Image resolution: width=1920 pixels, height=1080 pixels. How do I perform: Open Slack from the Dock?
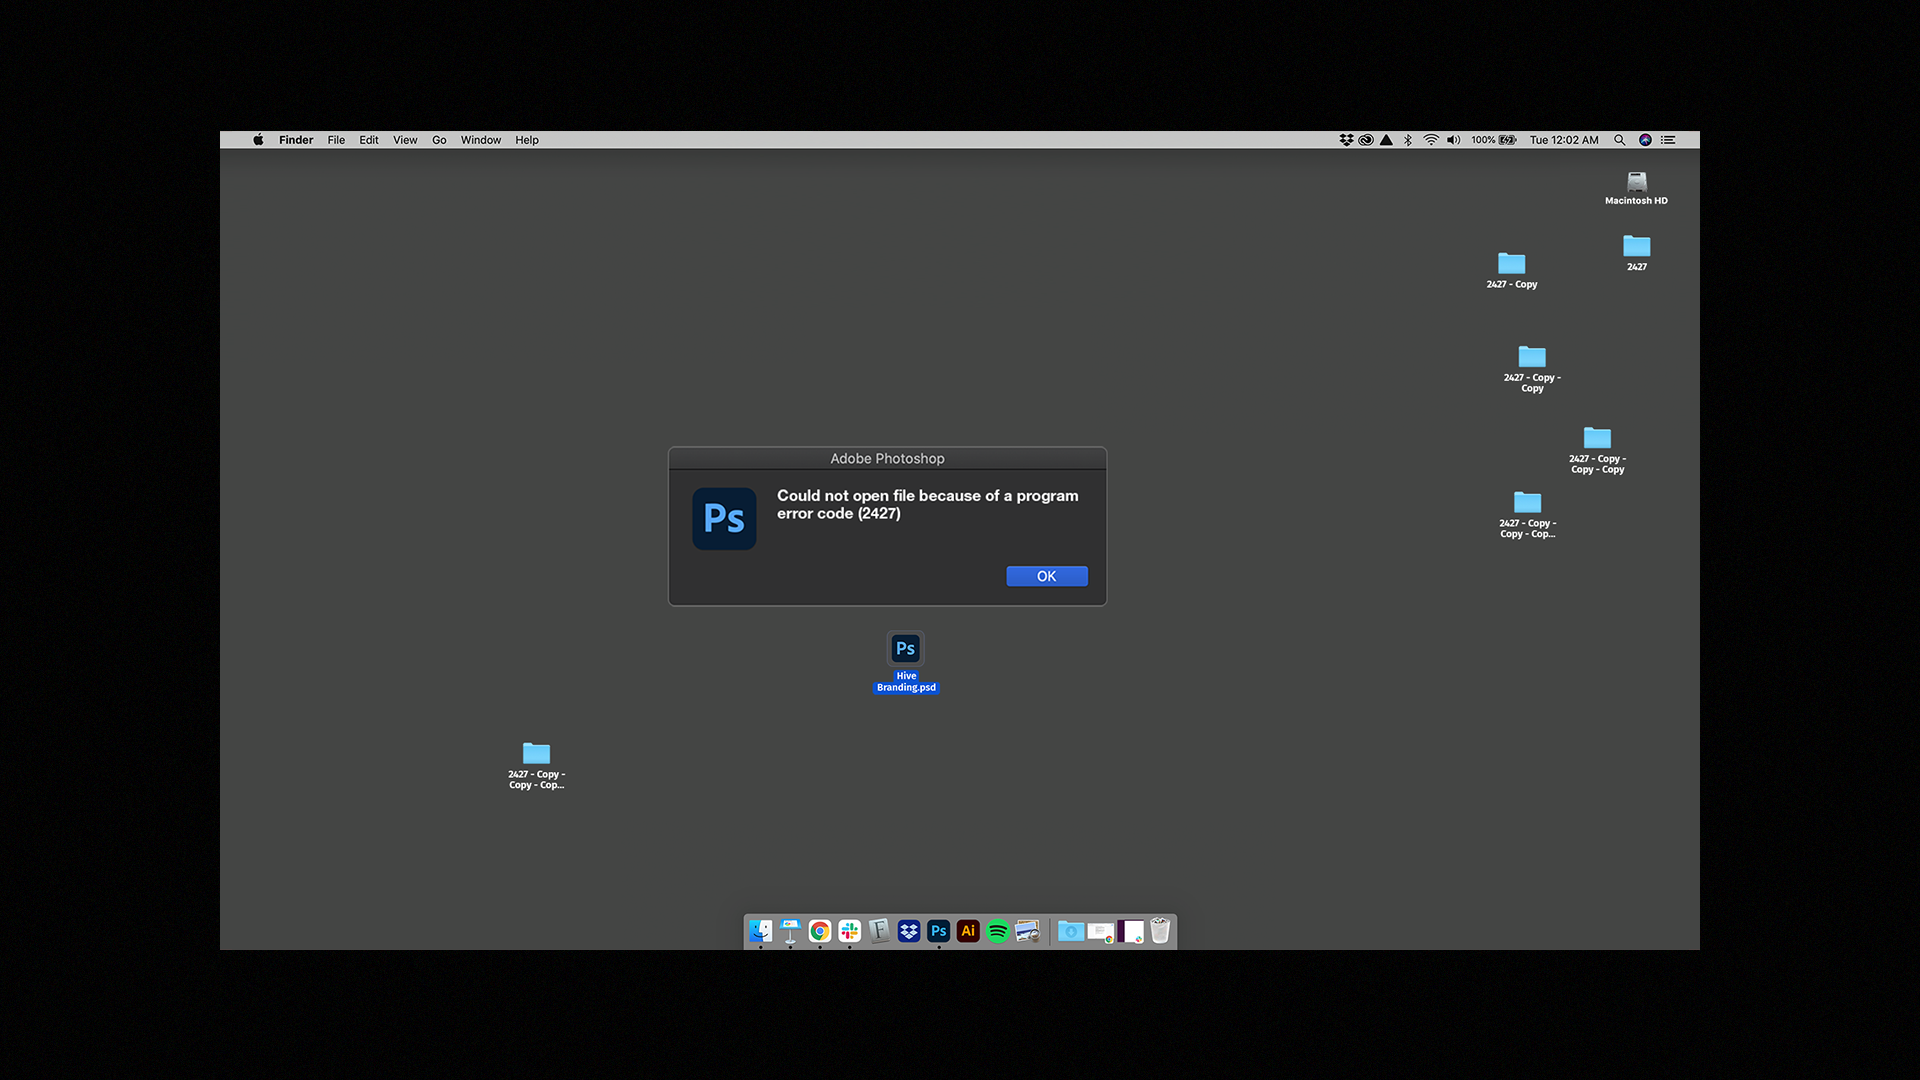pos(850,931)
